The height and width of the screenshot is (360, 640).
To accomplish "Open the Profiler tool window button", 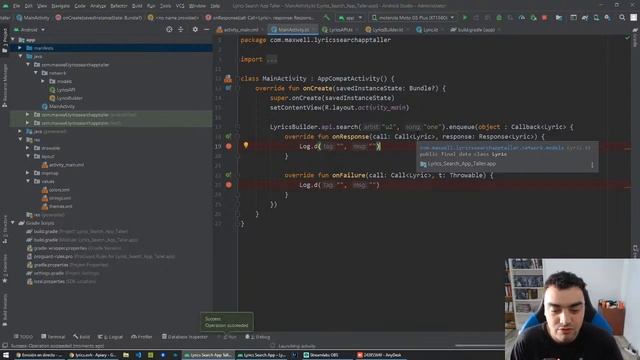I will 142,337.
